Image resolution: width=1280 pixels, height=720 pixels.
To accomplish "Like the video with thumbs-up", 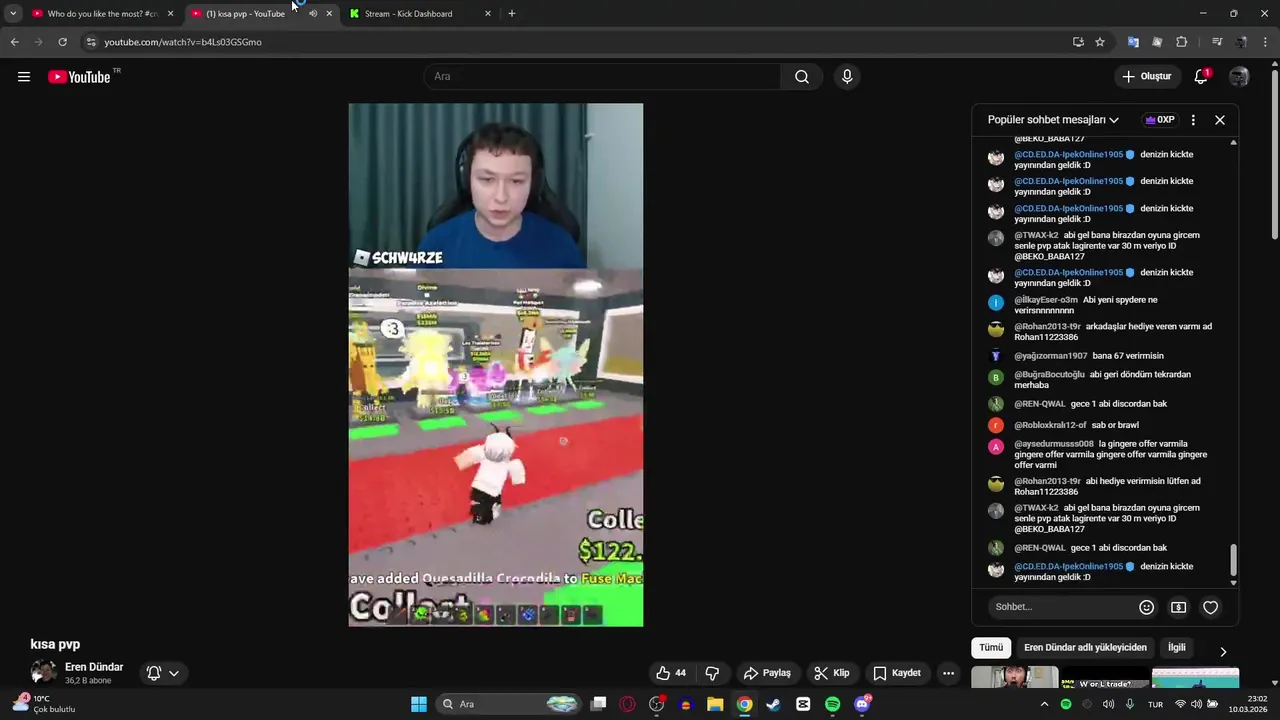I will pyautogui.click(x=671, y=673).
